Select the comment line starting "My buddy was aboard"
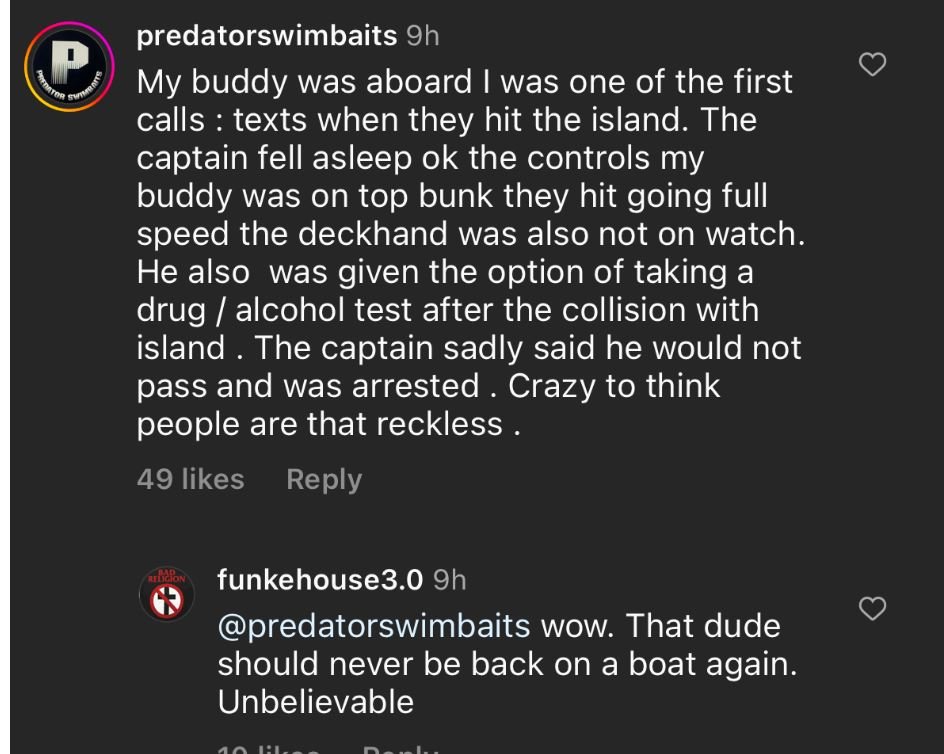The width and height of the screenshot is (944, 754). (x=464, y=82)
